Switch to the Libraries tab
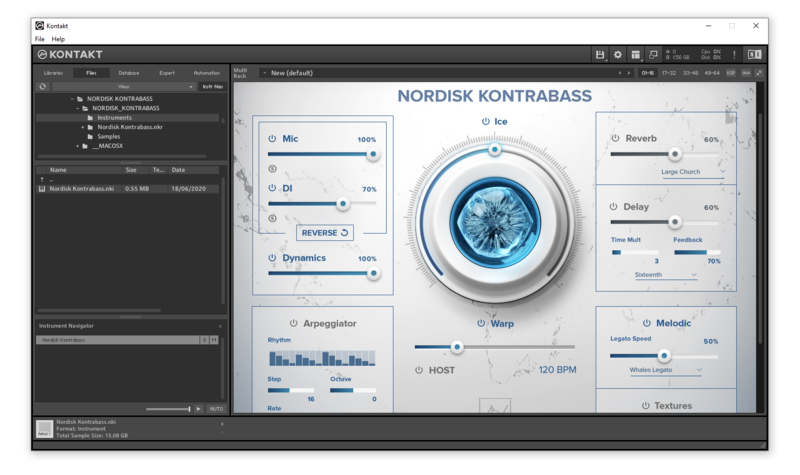 click(53, 73)
